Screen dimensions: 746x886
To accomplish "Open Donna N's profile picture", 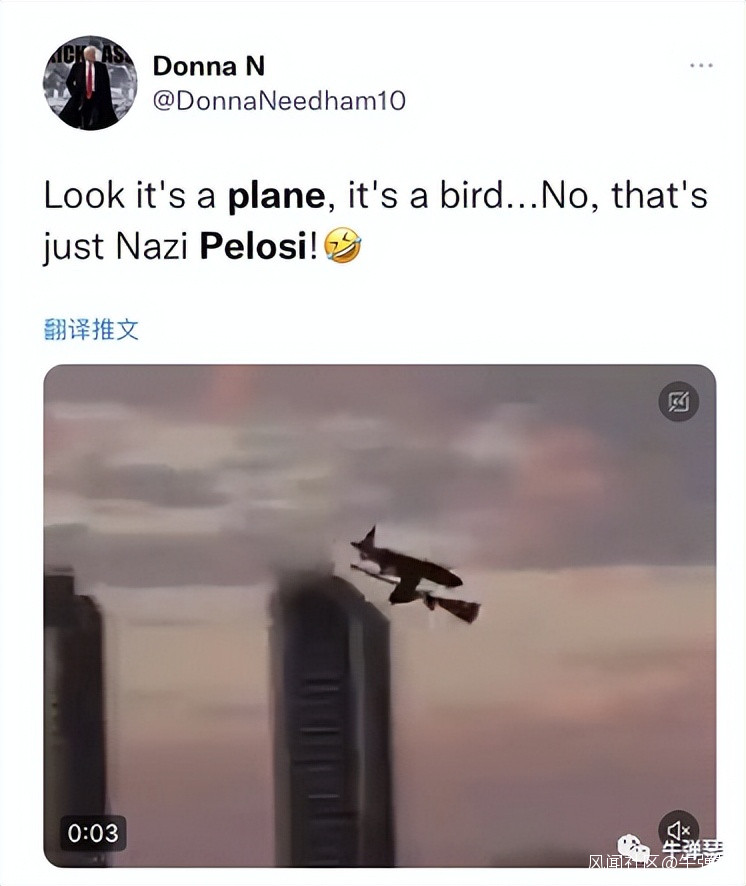I will (90, 83).
